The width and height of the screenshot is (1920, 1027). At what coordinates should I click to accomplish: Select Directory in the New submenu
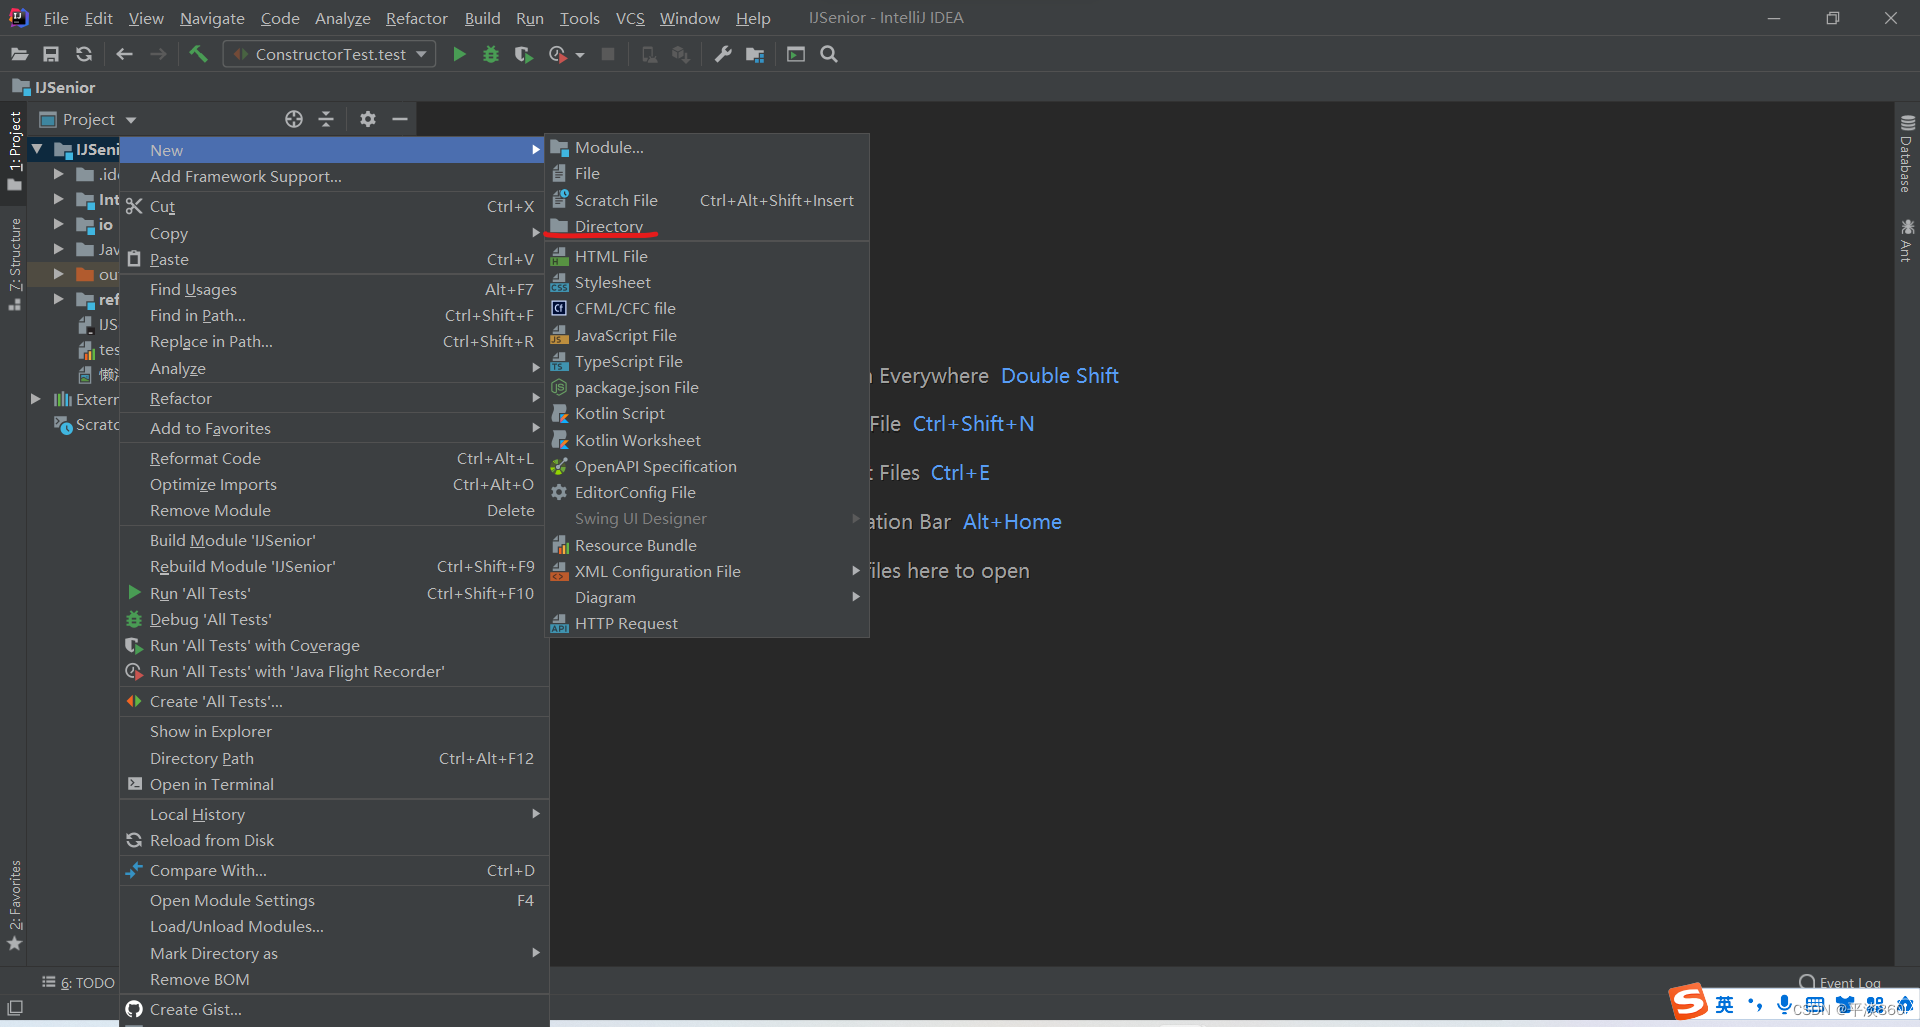pos(611,226)
